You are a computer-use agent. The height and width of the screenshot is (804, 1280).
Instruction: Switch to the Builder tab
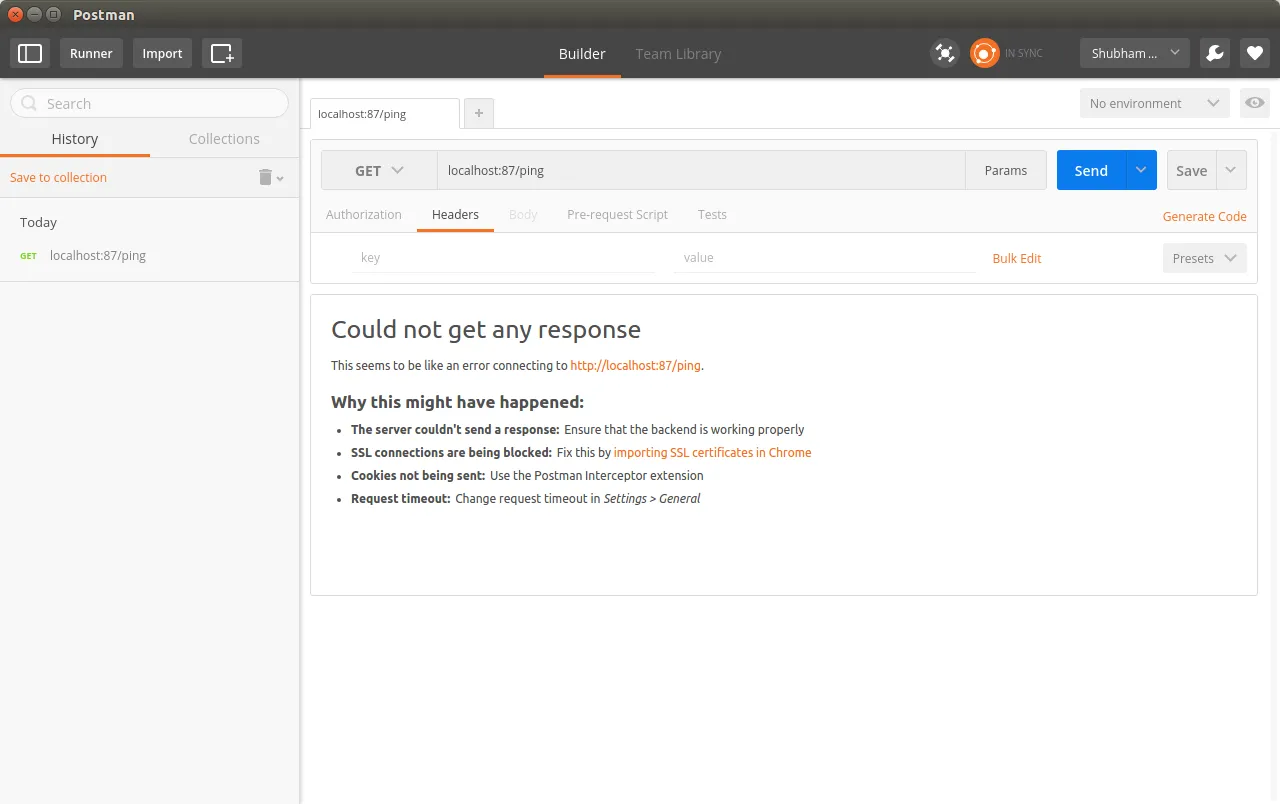point(582,54)
